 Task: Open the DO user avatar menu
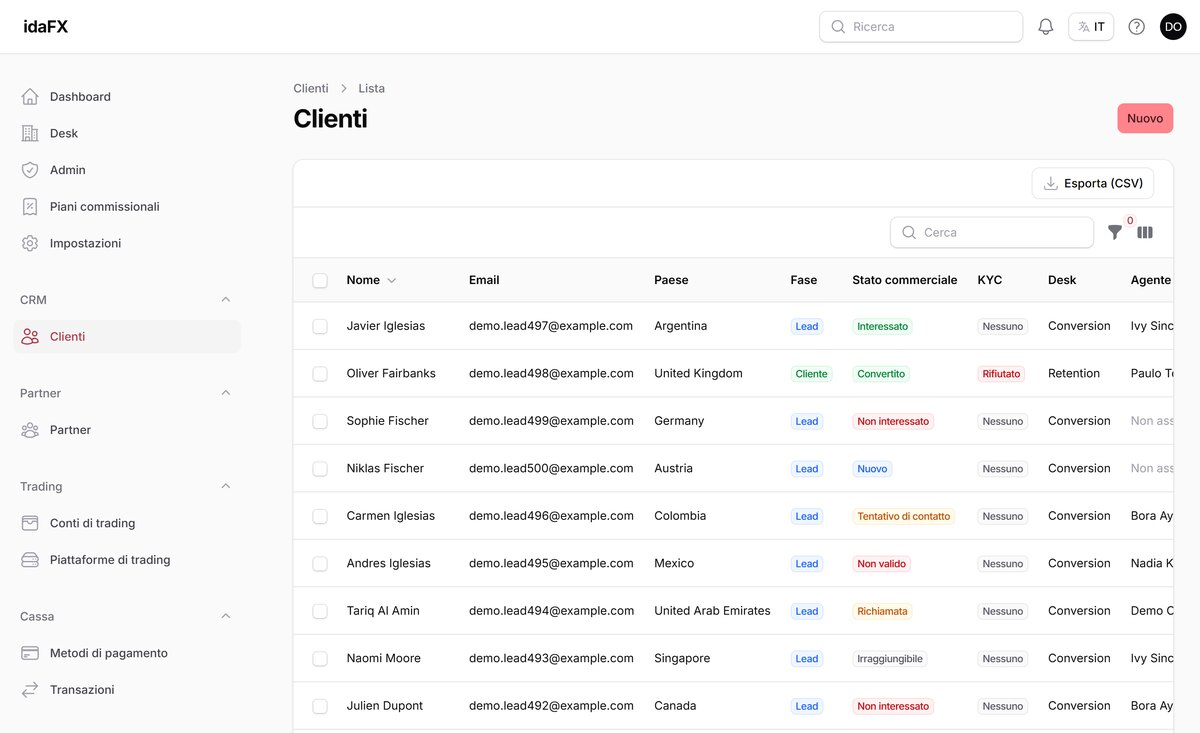tap(1173, 27)
